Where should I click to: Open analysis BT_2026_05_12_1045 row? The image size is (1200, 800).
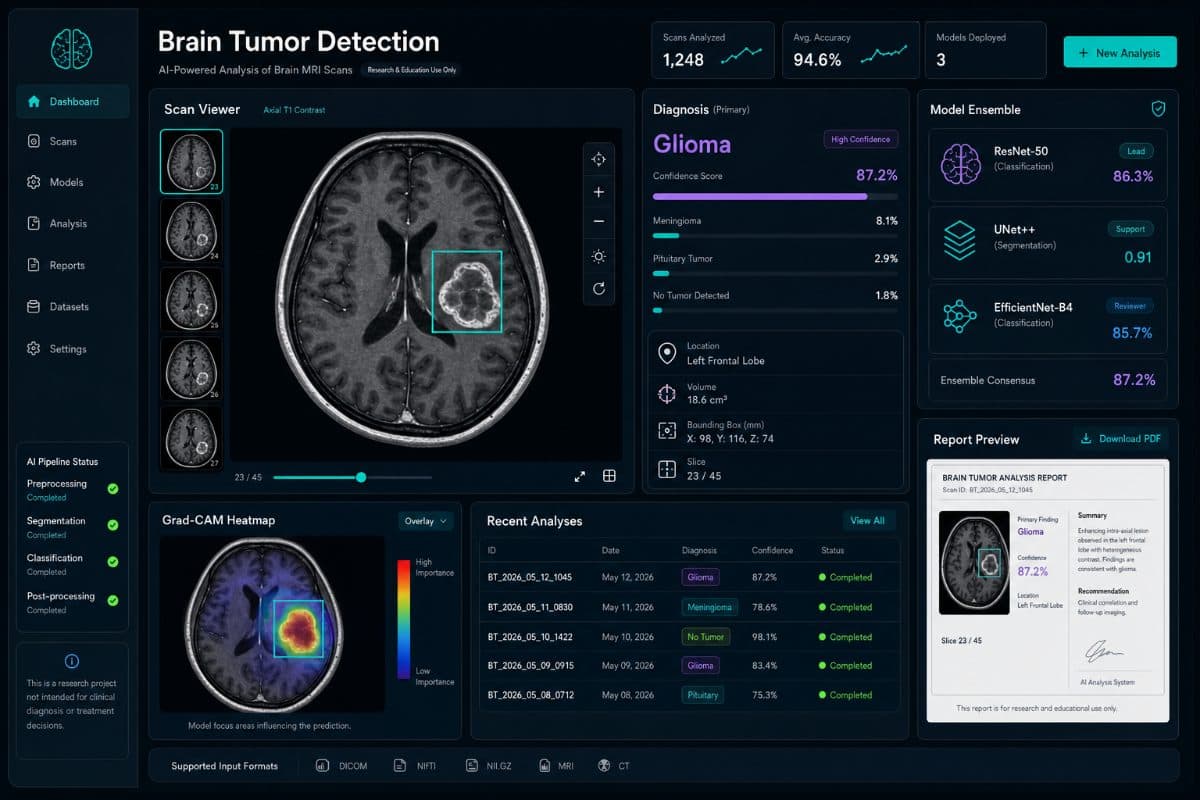690,577
